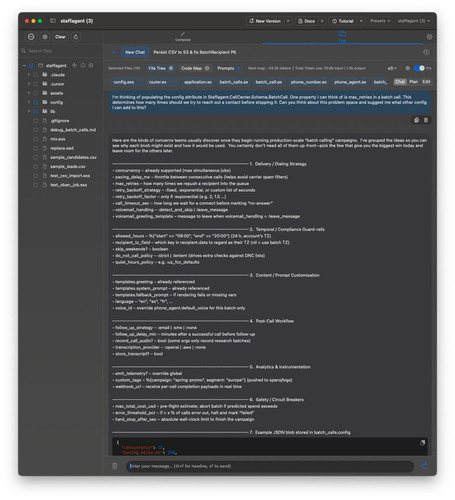Screen dimensions: 455x500
Task: Check the .cursor folder checkbox
Action: click(x=36, y=84)
